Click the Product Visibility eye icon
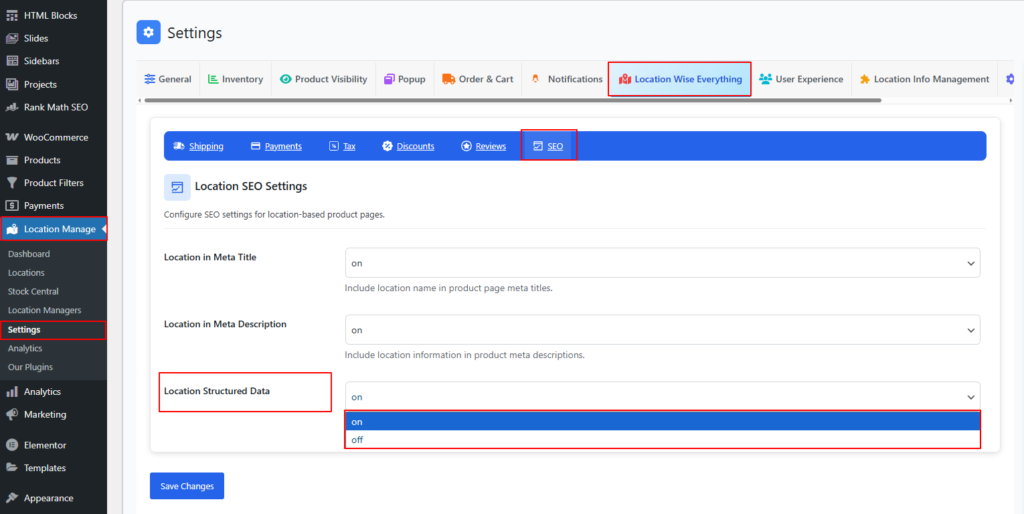The height and width of the screenshot is (514, 1024). coord(286,79)
